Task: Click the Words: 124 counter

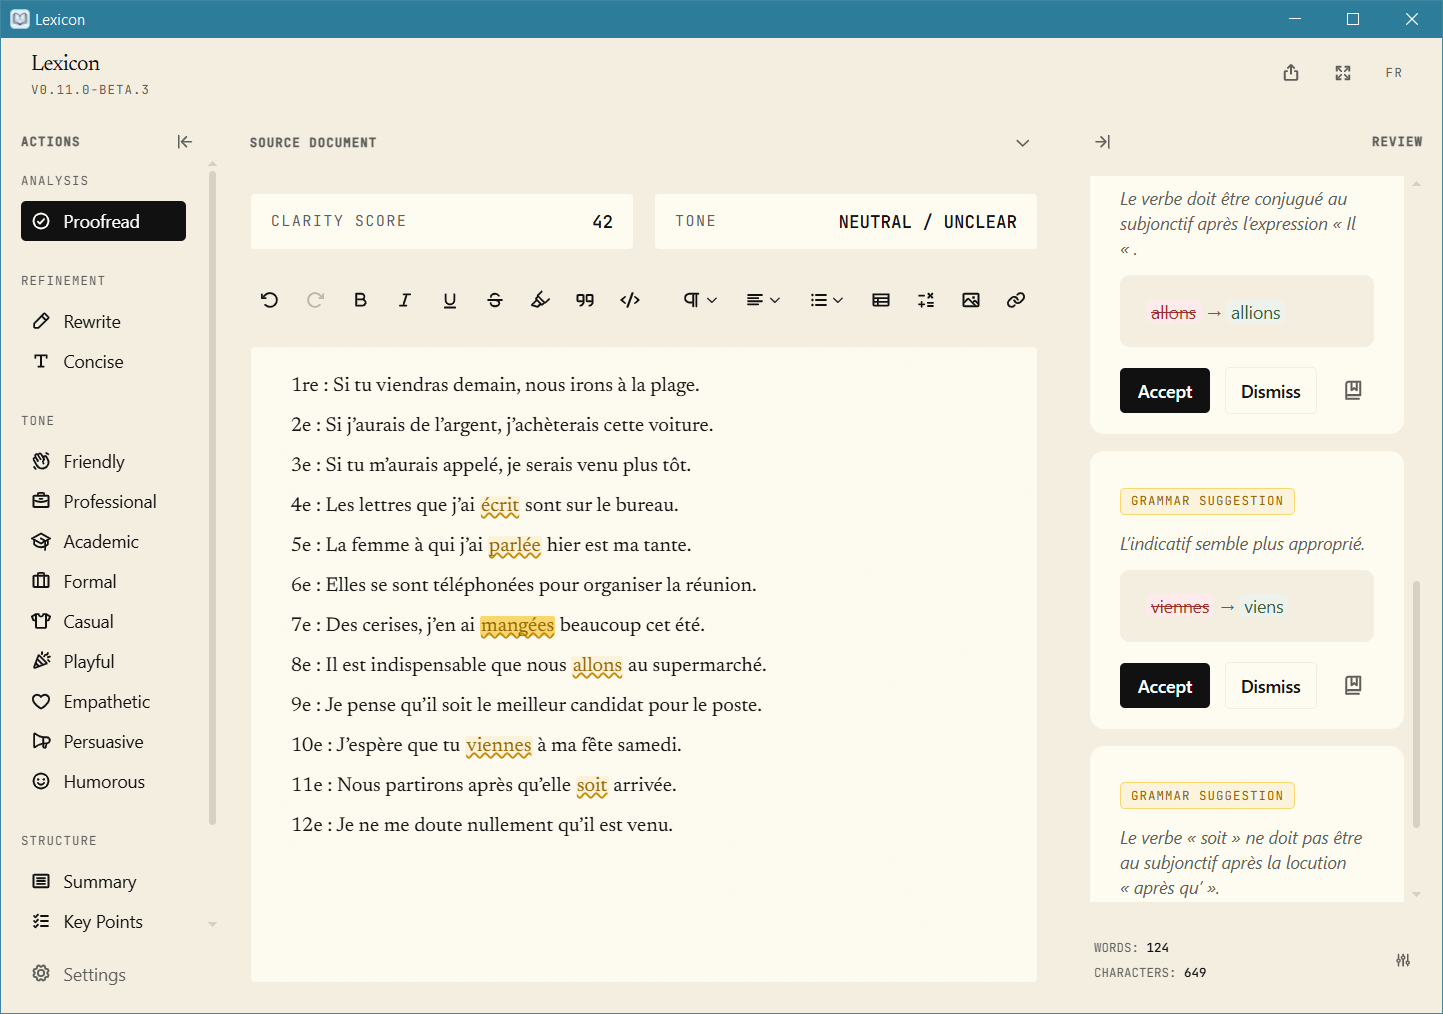Action: point(1131,947)
